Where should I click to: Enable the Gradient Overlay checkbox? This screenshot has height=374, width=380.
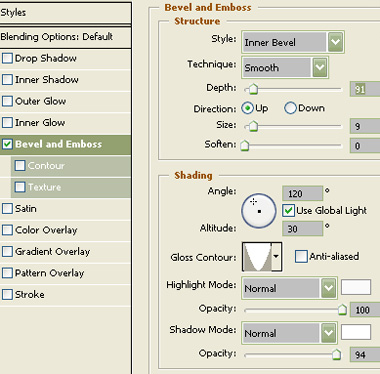[7, 251]
